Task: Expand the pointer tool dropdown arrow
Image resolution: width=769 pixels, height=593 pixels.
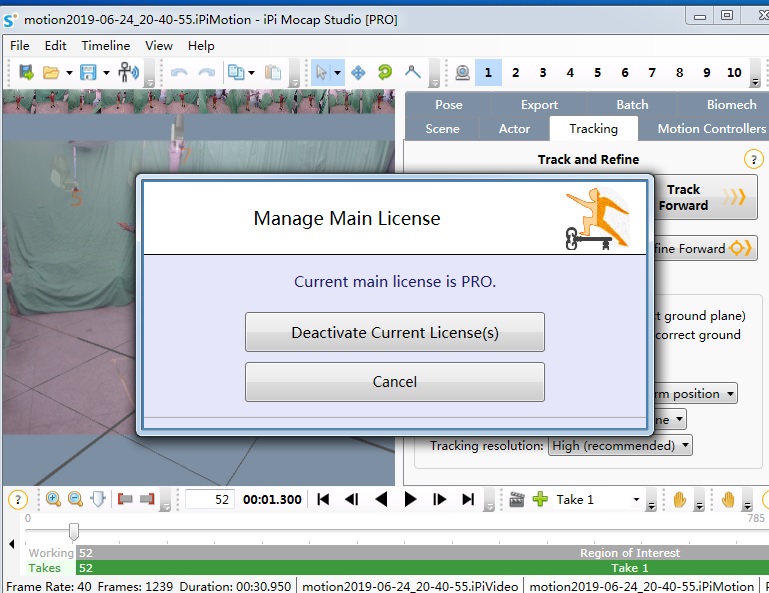Action: (x=337, y=73)
